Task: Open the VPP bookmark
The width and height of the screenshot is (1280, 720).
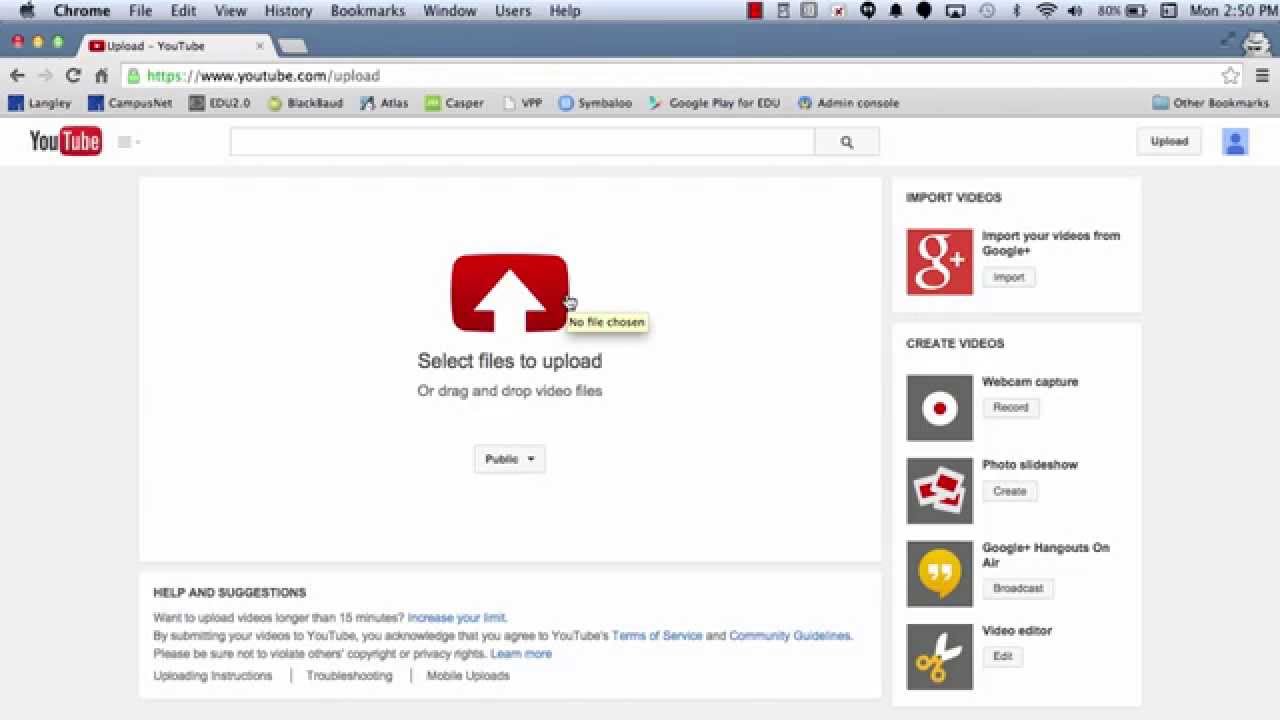Action: point(522,103)
